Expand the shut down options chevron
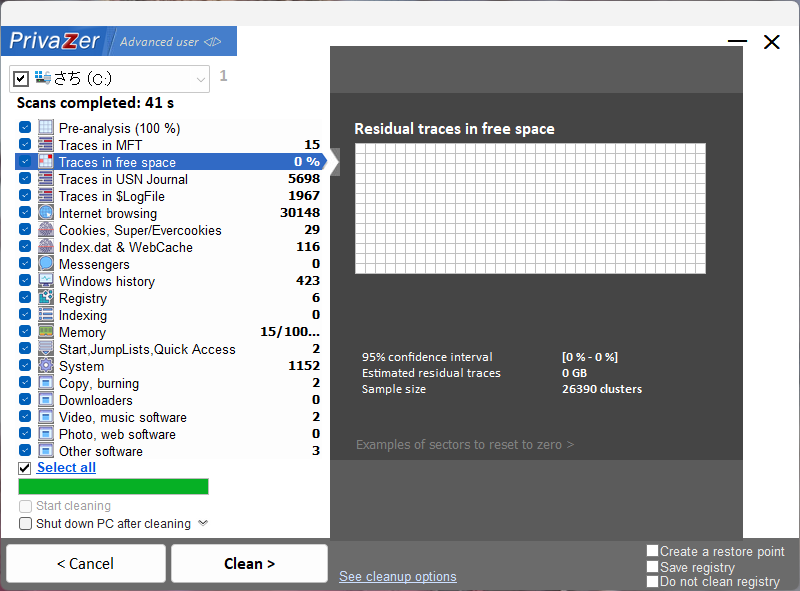The image size is (800, 591). point(203,523)
